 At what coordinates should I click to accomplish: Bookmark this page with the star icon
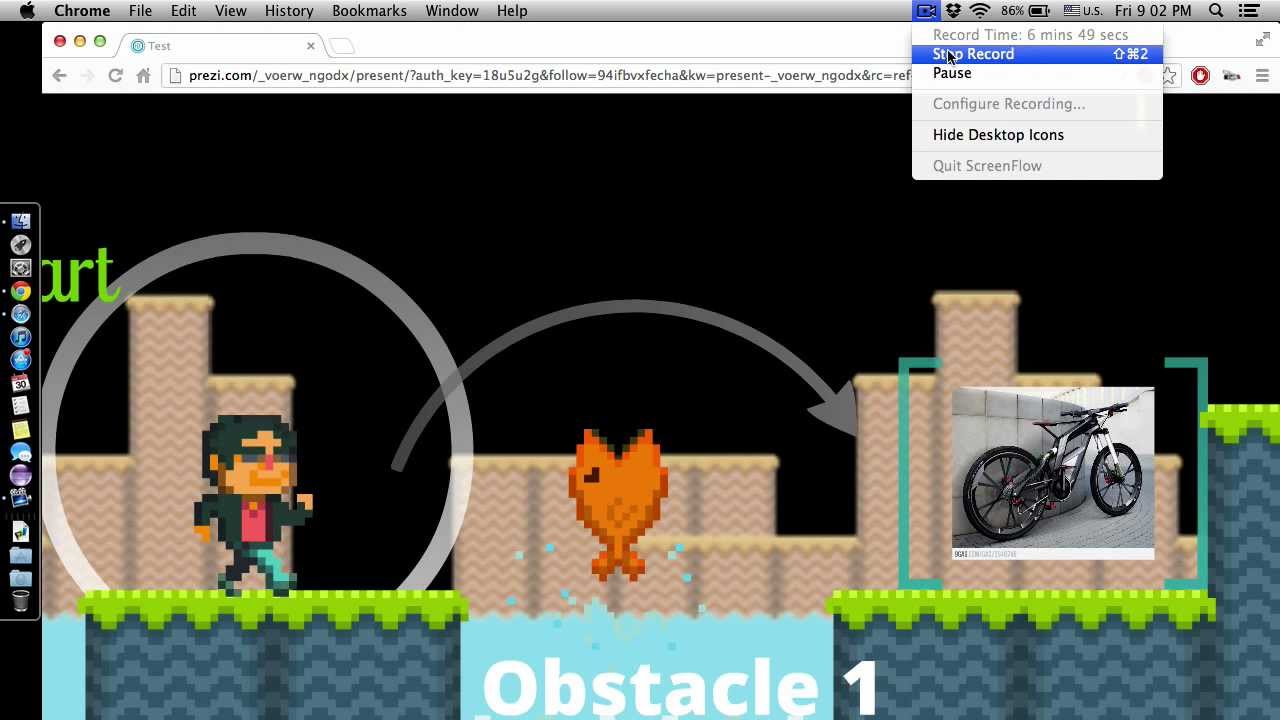(1169, 76)
